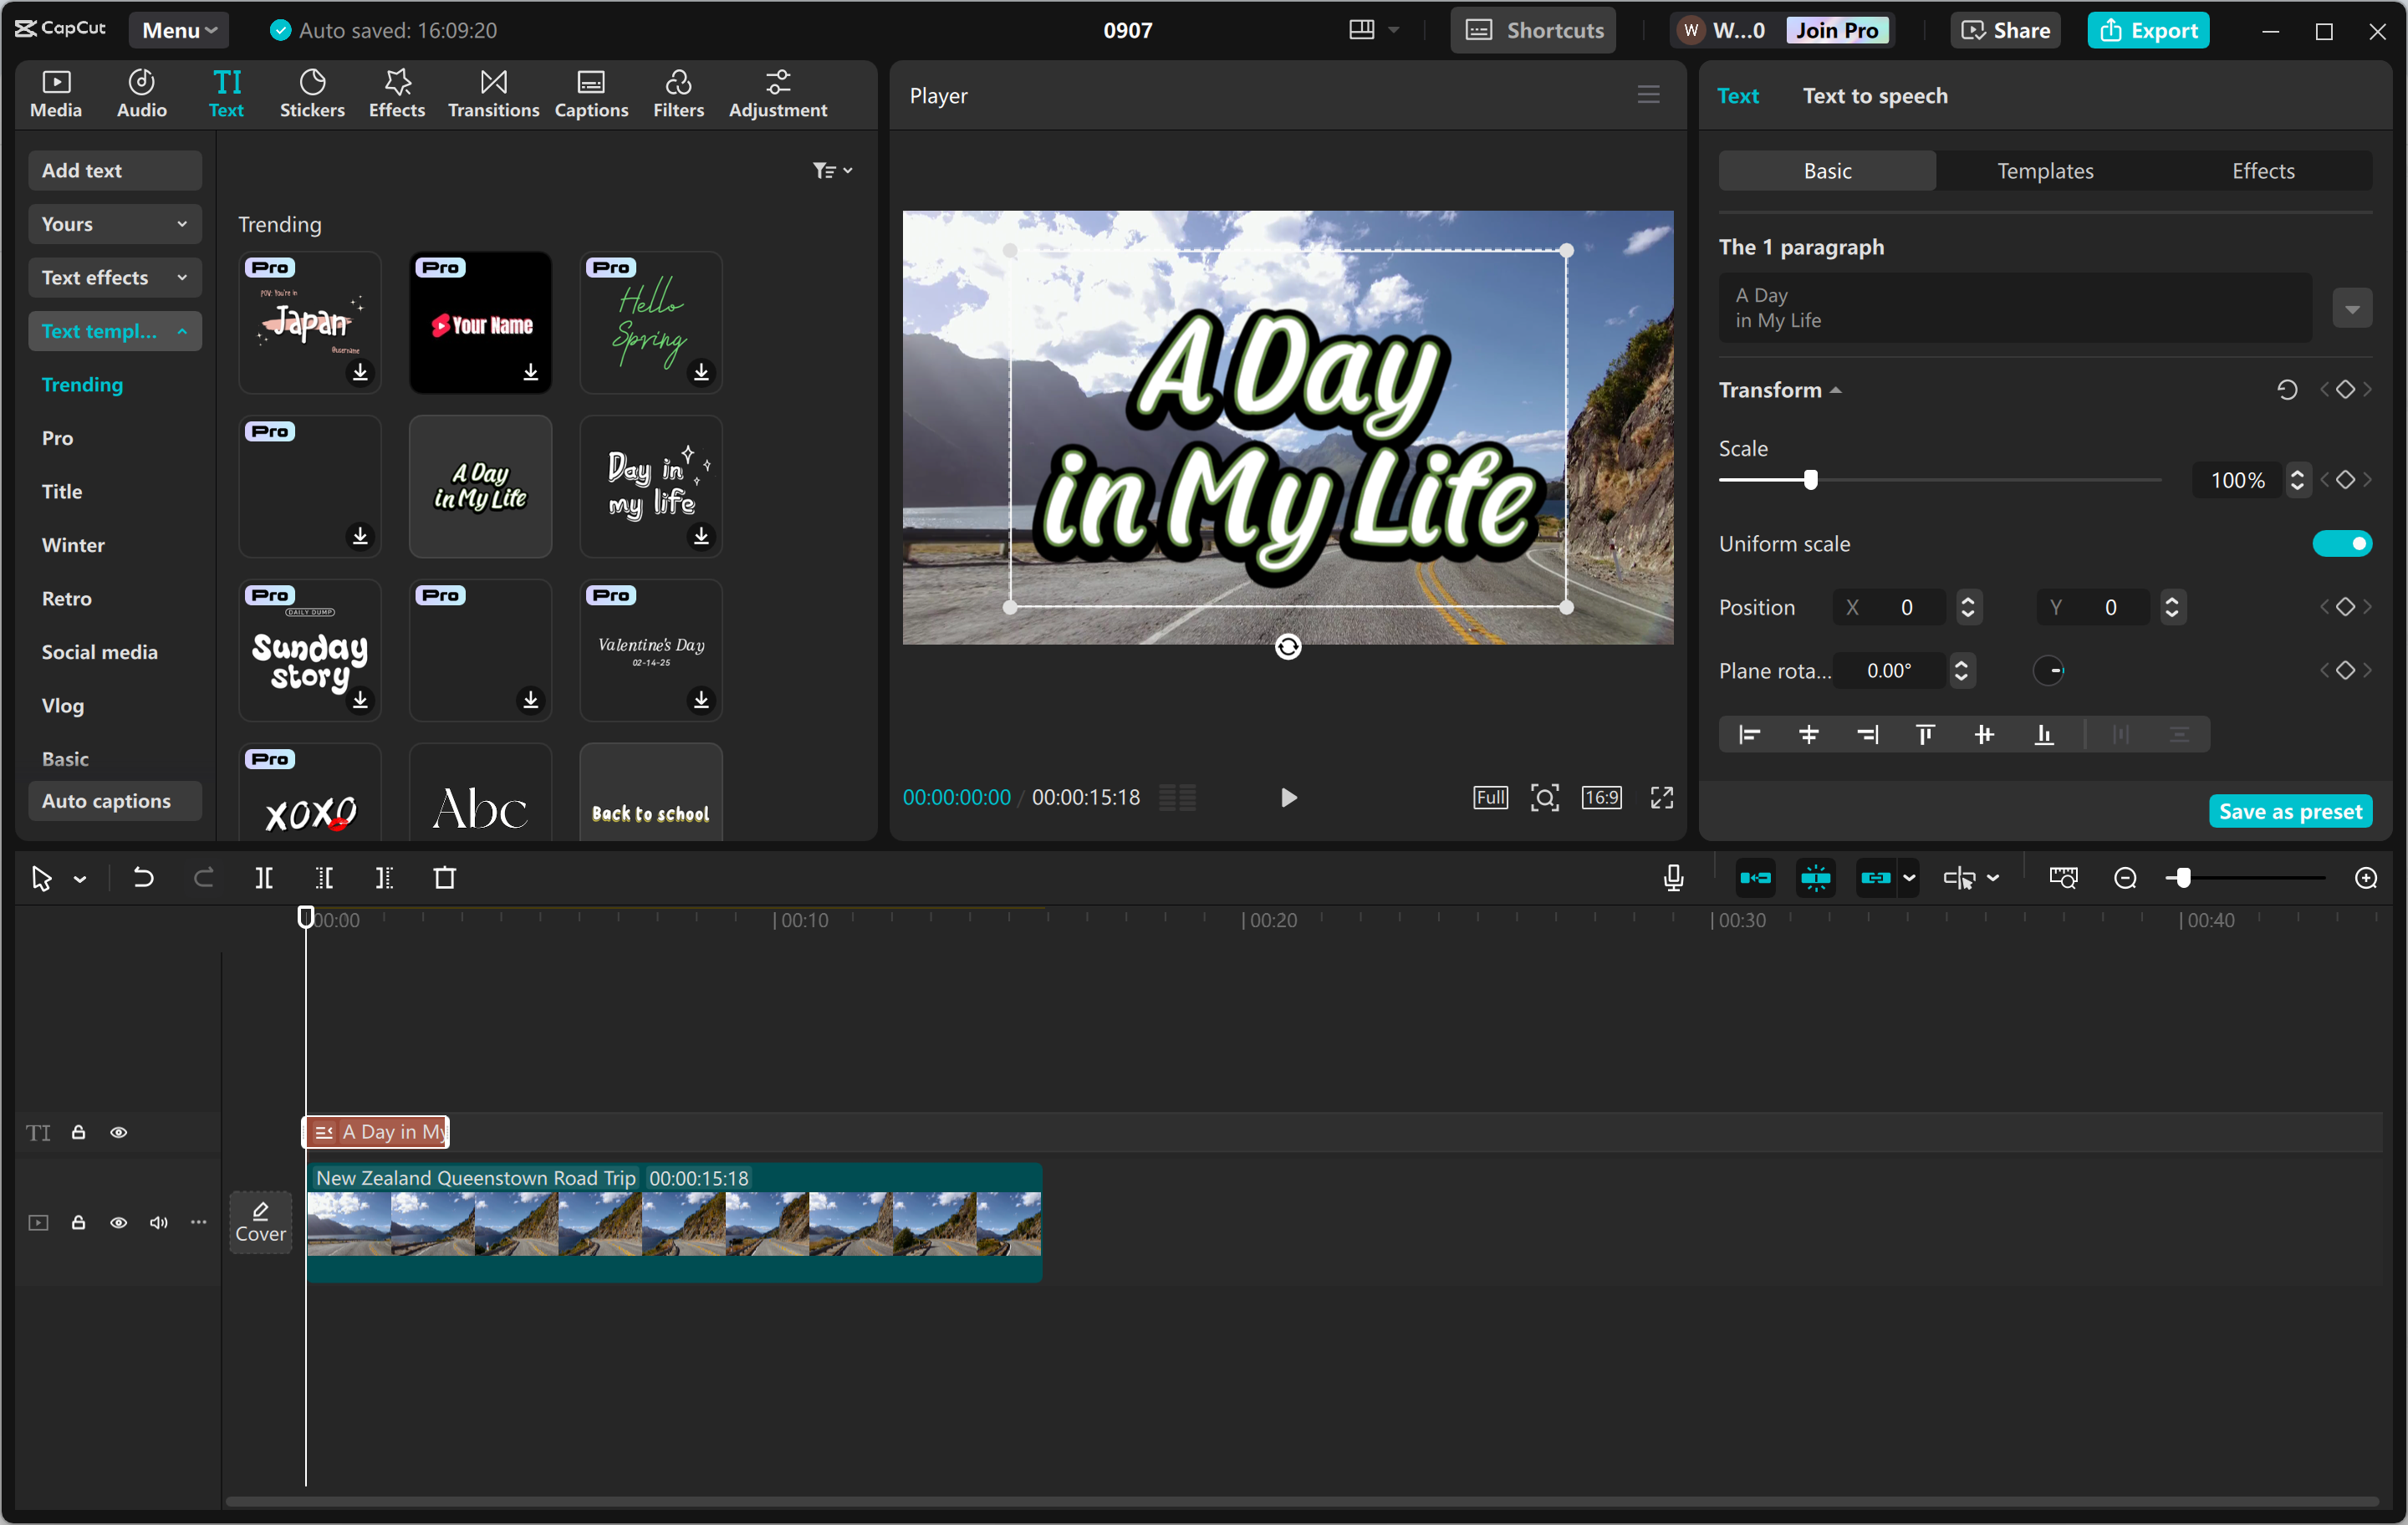Delete the selected clip using the trash icon
The image size is (2408, 1525).
[x=445, y=878]
